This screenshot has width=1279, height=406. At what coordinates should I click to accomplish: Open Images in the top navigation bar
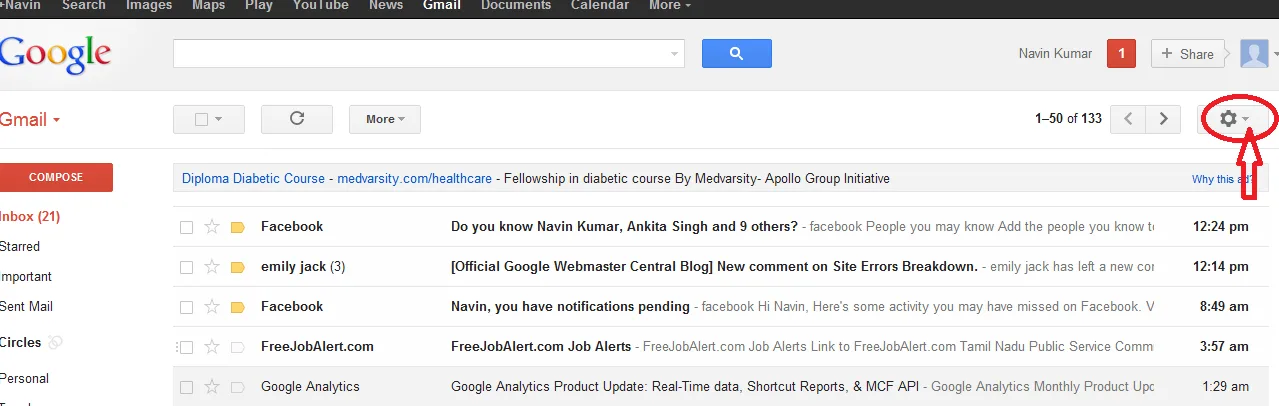click(148, 5)
